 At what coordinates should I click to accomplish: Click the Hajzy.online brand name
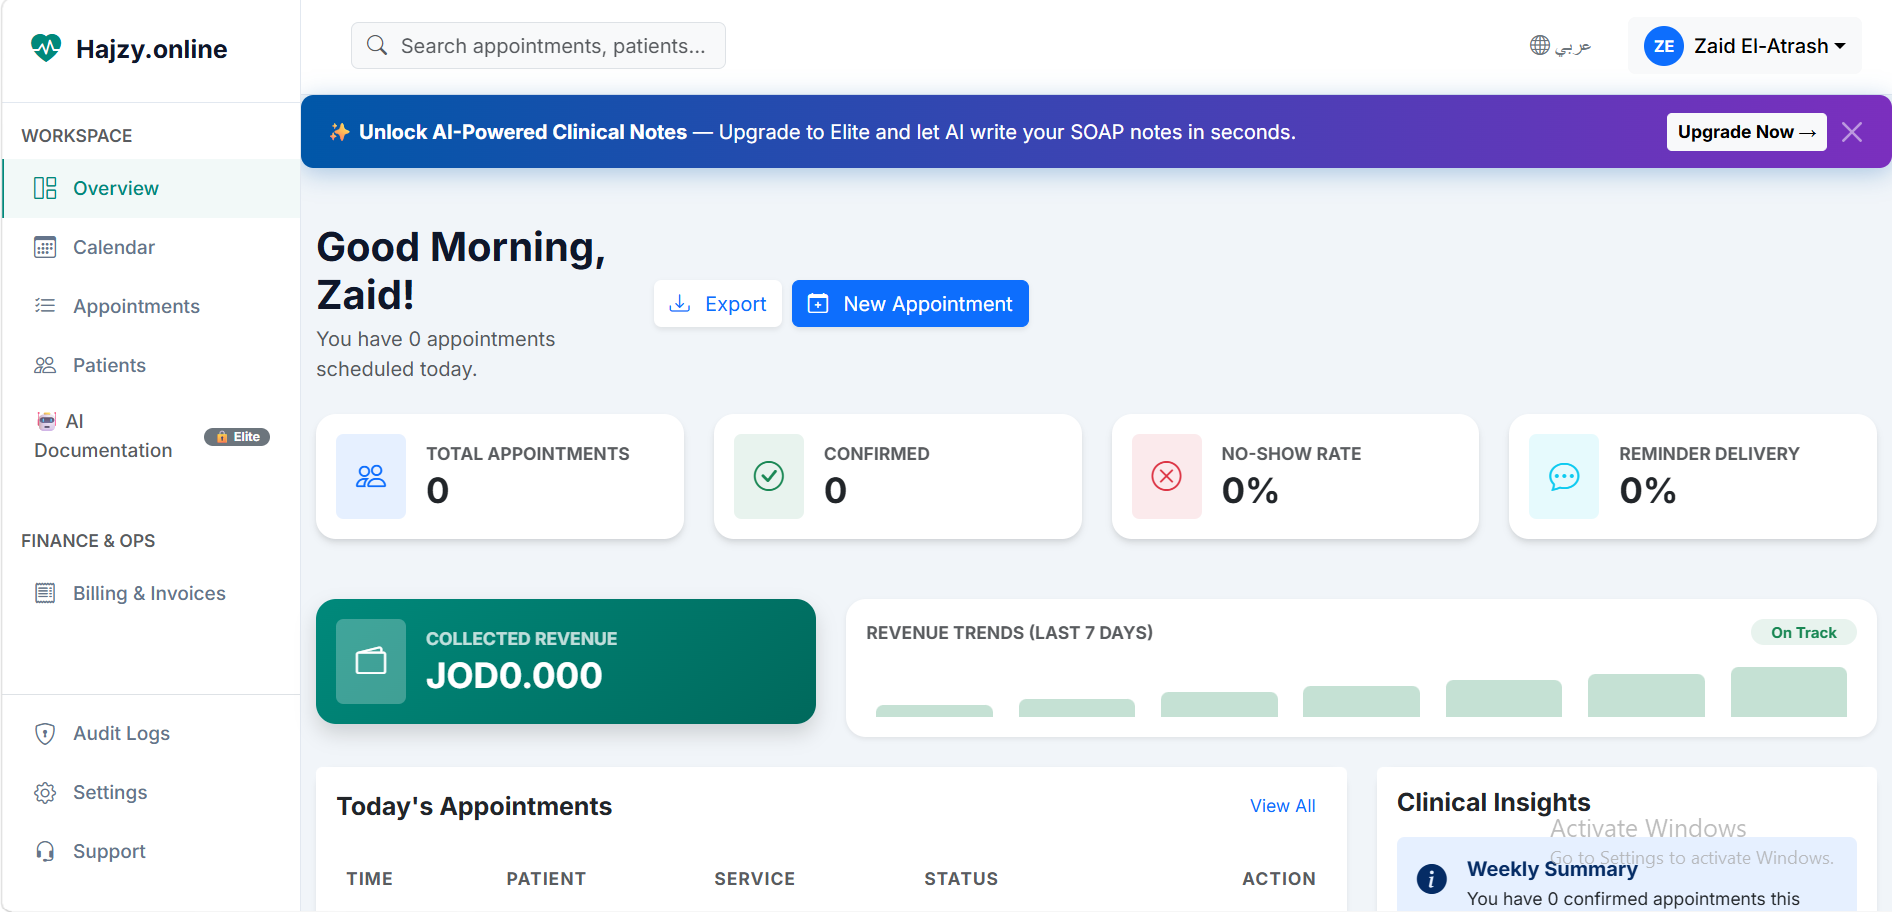(151, 49)
